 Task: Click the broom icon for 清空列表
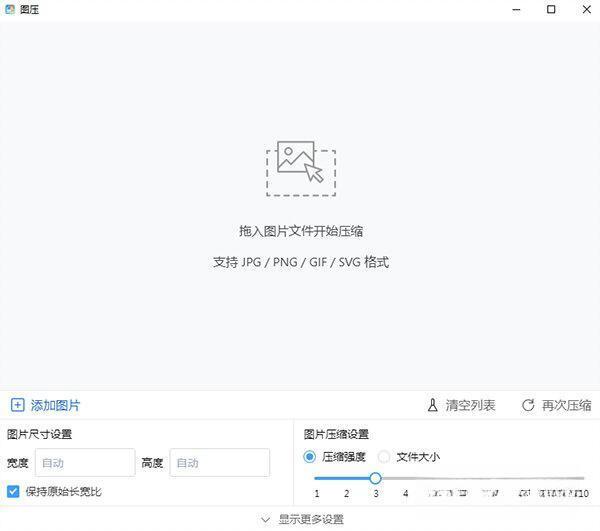tap(433, 405)
